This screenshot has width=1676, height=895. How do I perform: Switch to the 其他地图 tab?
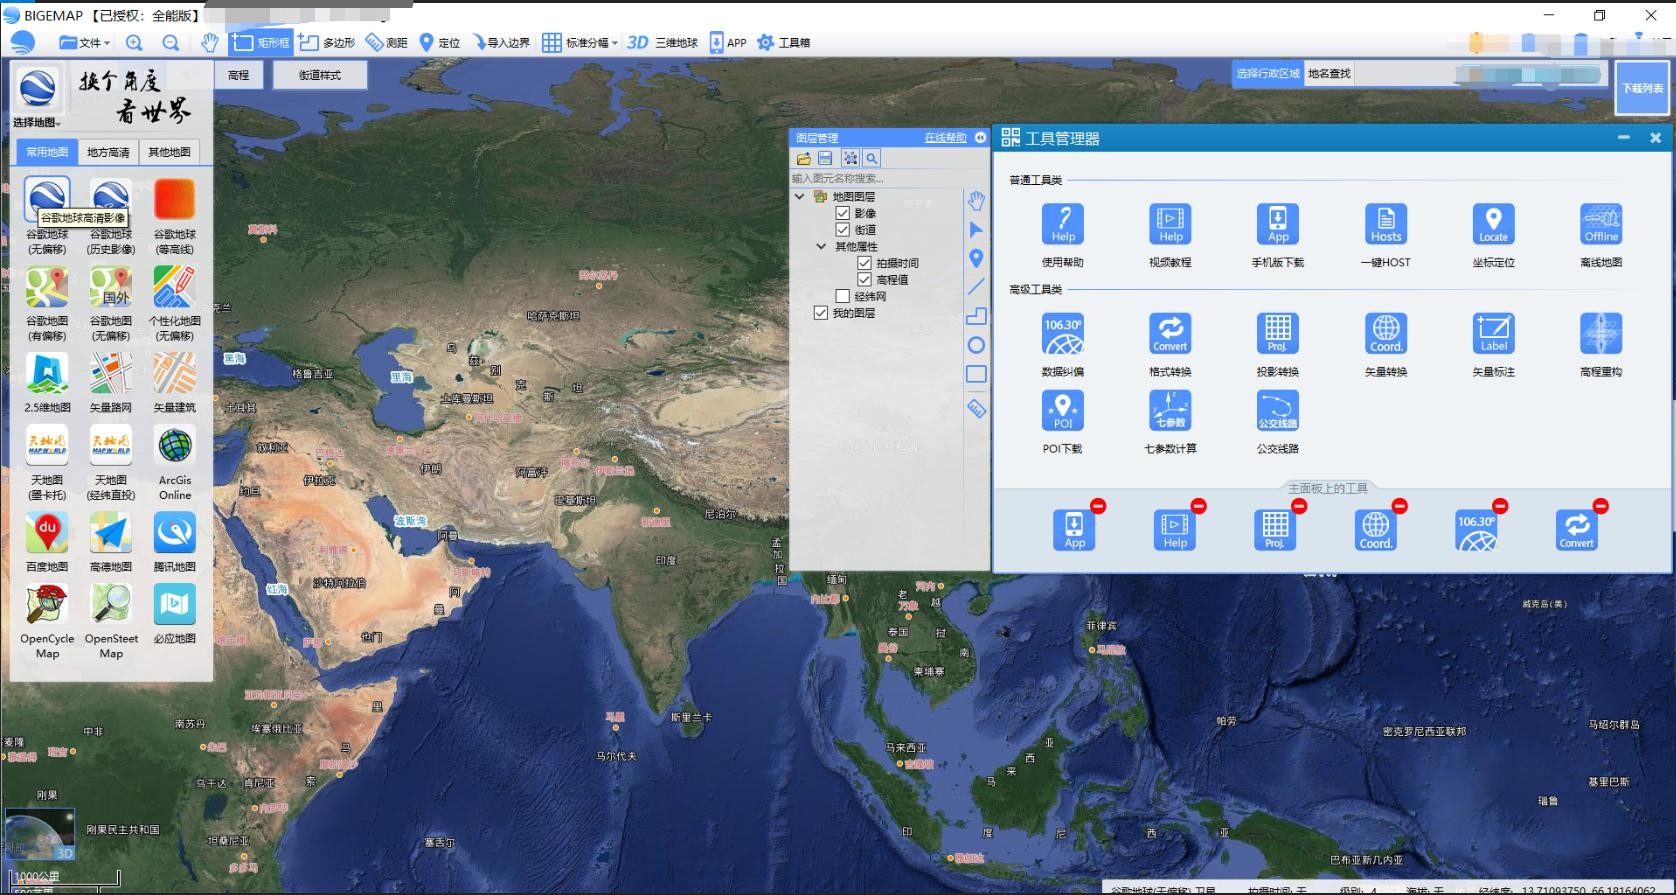tap(169, 152)
